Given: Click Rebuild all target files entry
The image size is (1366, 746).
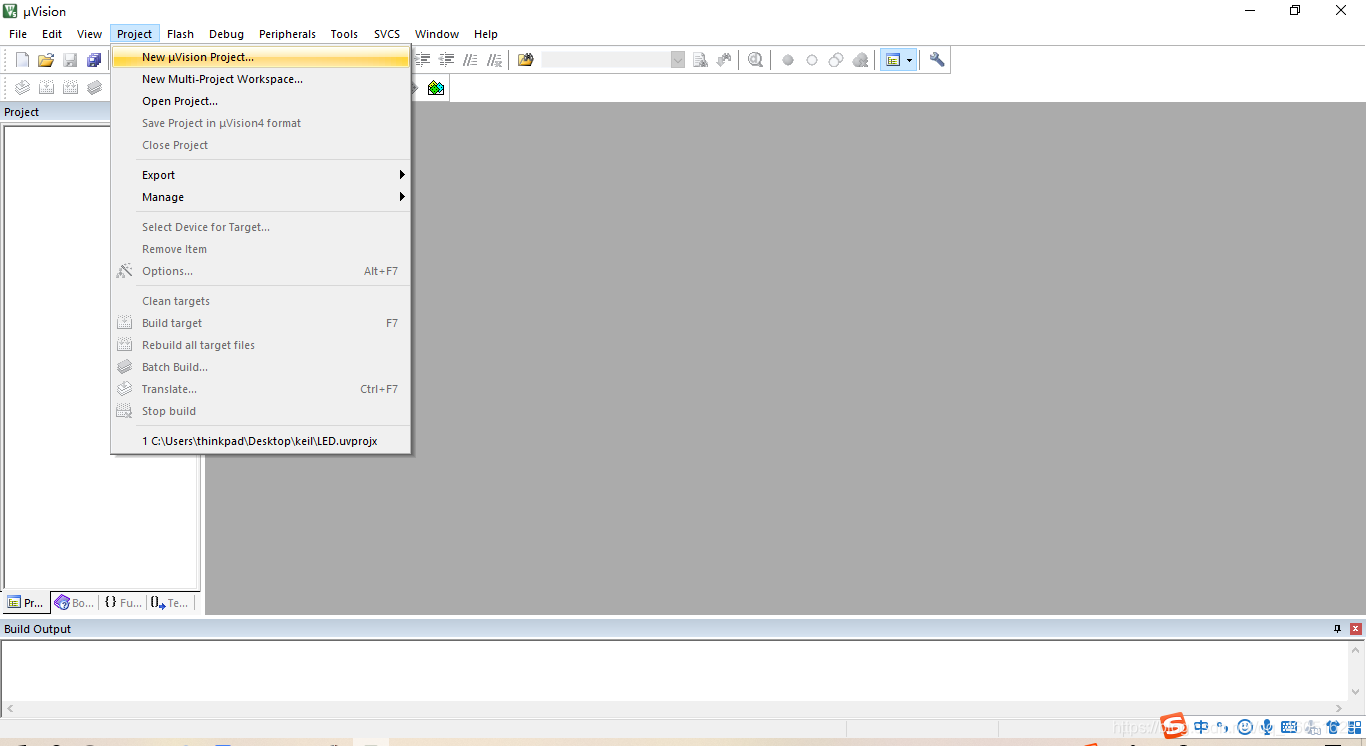Looking at the screenshot, I should [261, 345].
